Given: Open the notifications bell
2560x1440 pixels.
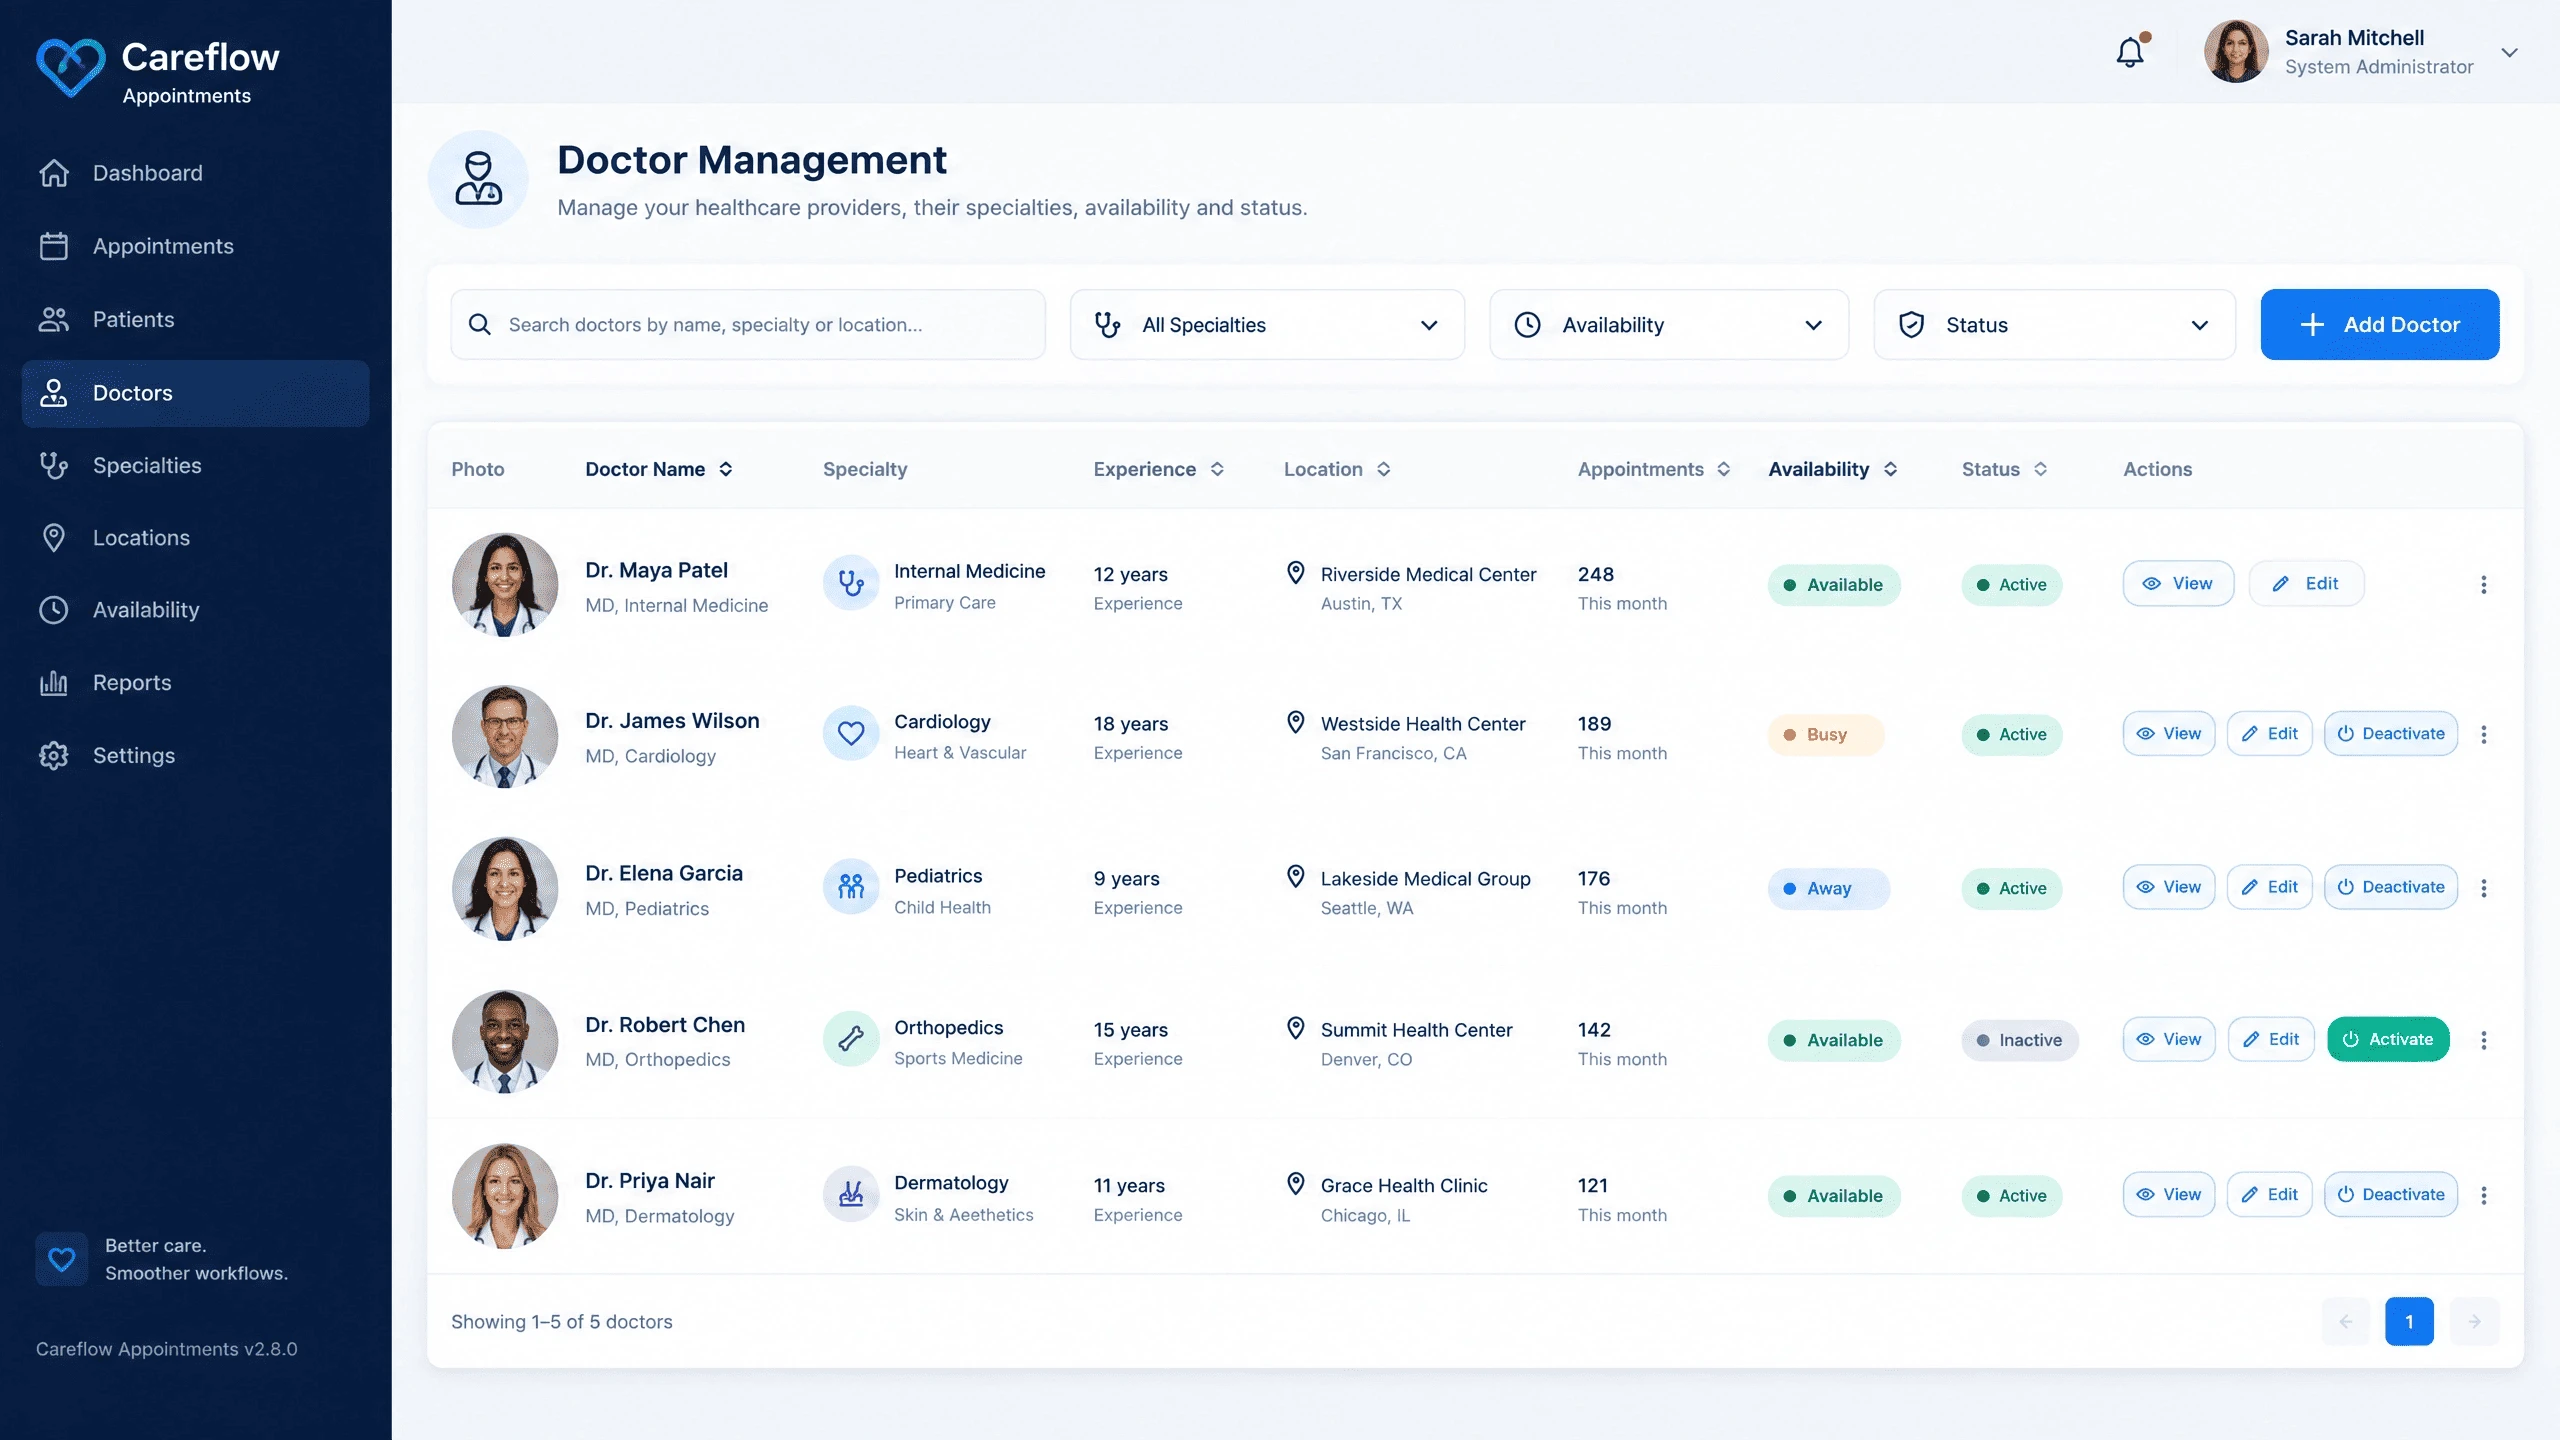Looking at the screenshot, I should (x=2130, y=52).
